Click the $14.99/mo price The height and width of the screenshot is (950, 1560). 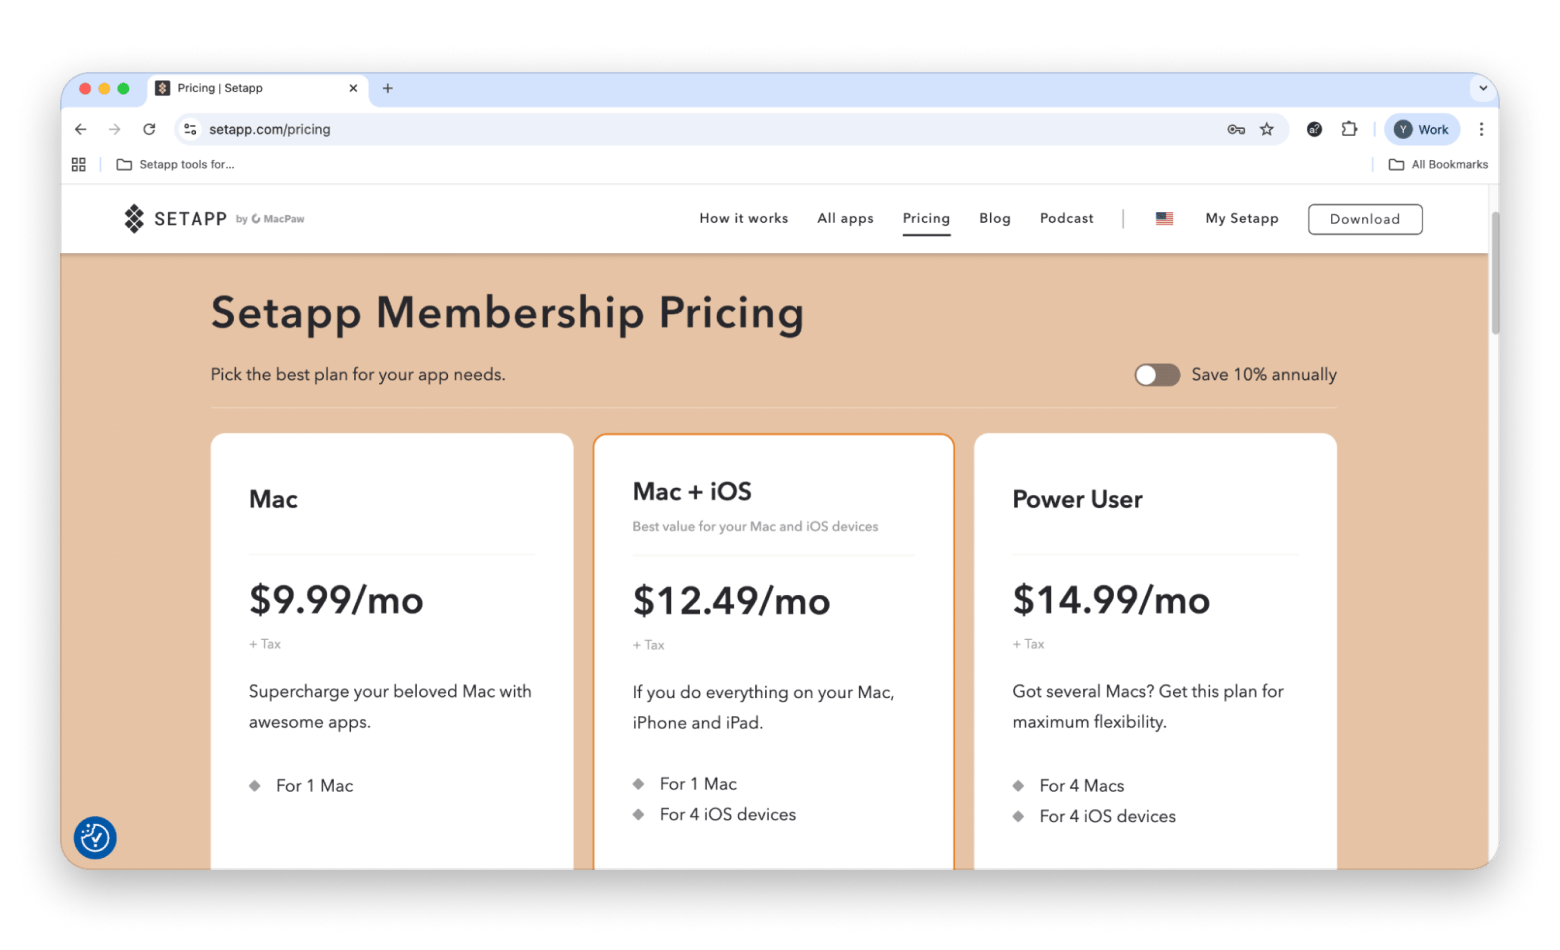click(x=1111, y=600)
